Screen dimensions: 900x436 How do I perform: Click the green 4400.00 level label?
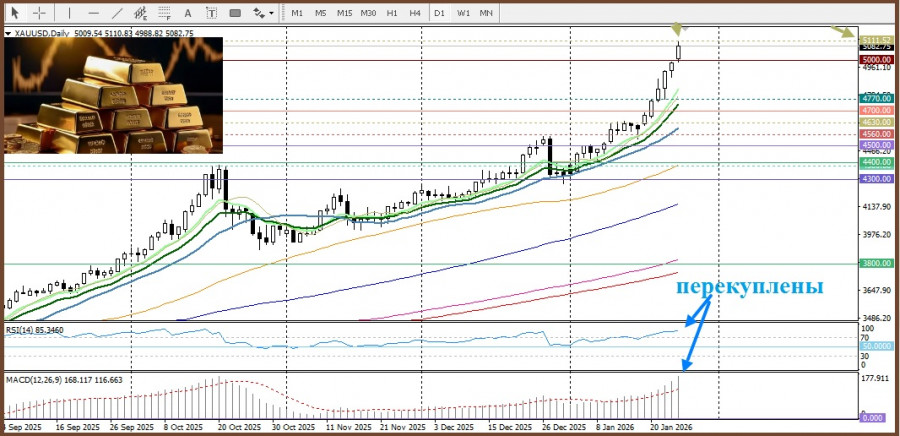[x=876, y=162]
